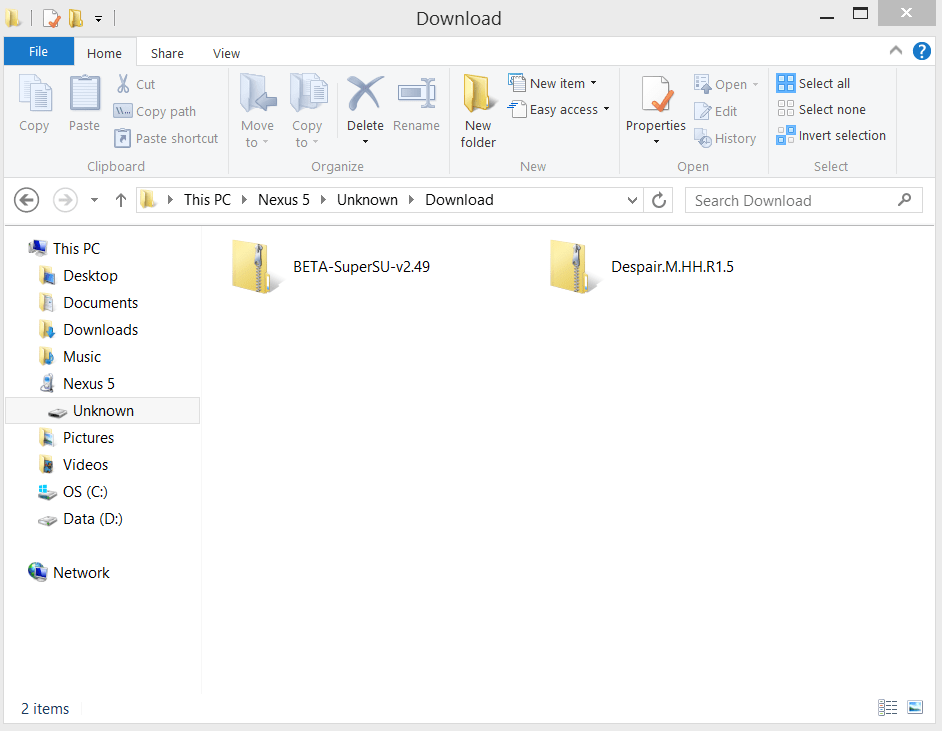Go up one folder level
This screenshot has width=942, height=731.
coord(121,201)
